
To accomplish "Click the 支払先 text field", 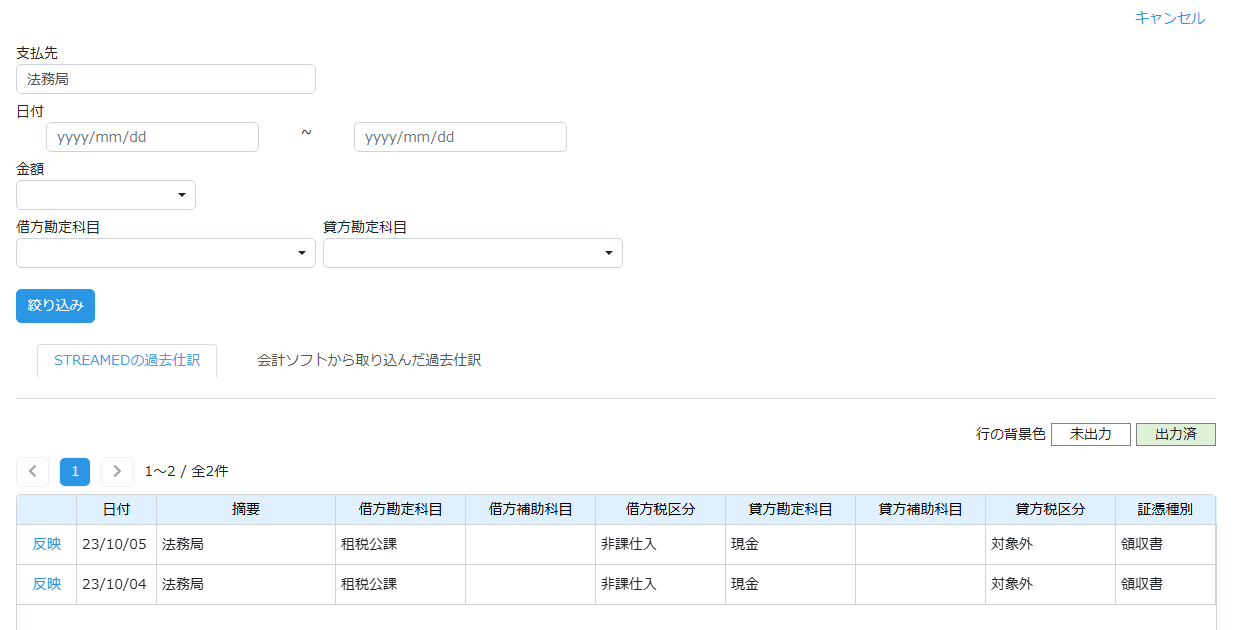I will [166, 79].
